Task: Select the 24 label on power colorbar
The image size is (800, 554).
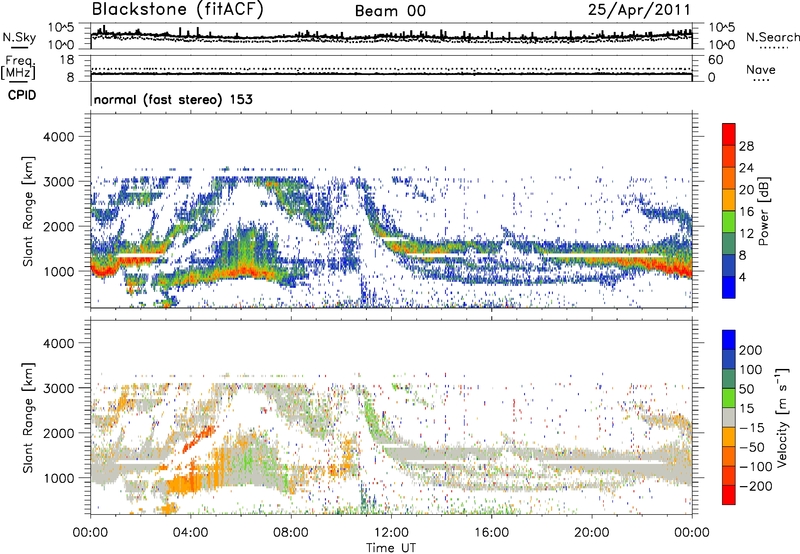Action: tap(746, 168)
